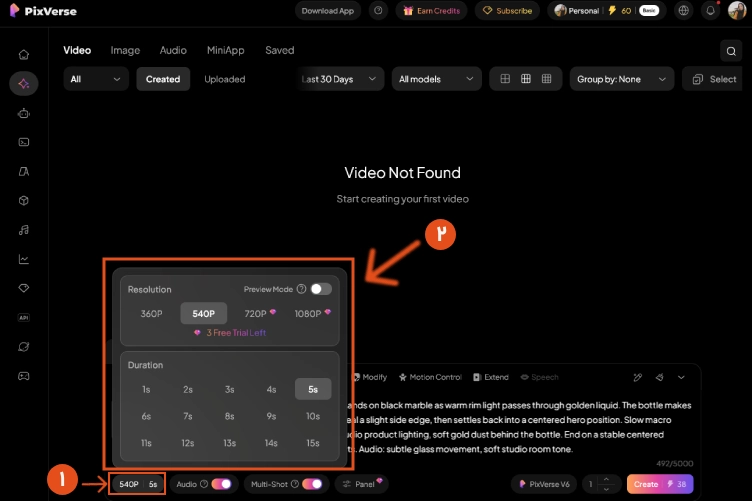Open the cube 3D icon in sidebar
Screen dimensions: 752x501
tap(24, 201)
